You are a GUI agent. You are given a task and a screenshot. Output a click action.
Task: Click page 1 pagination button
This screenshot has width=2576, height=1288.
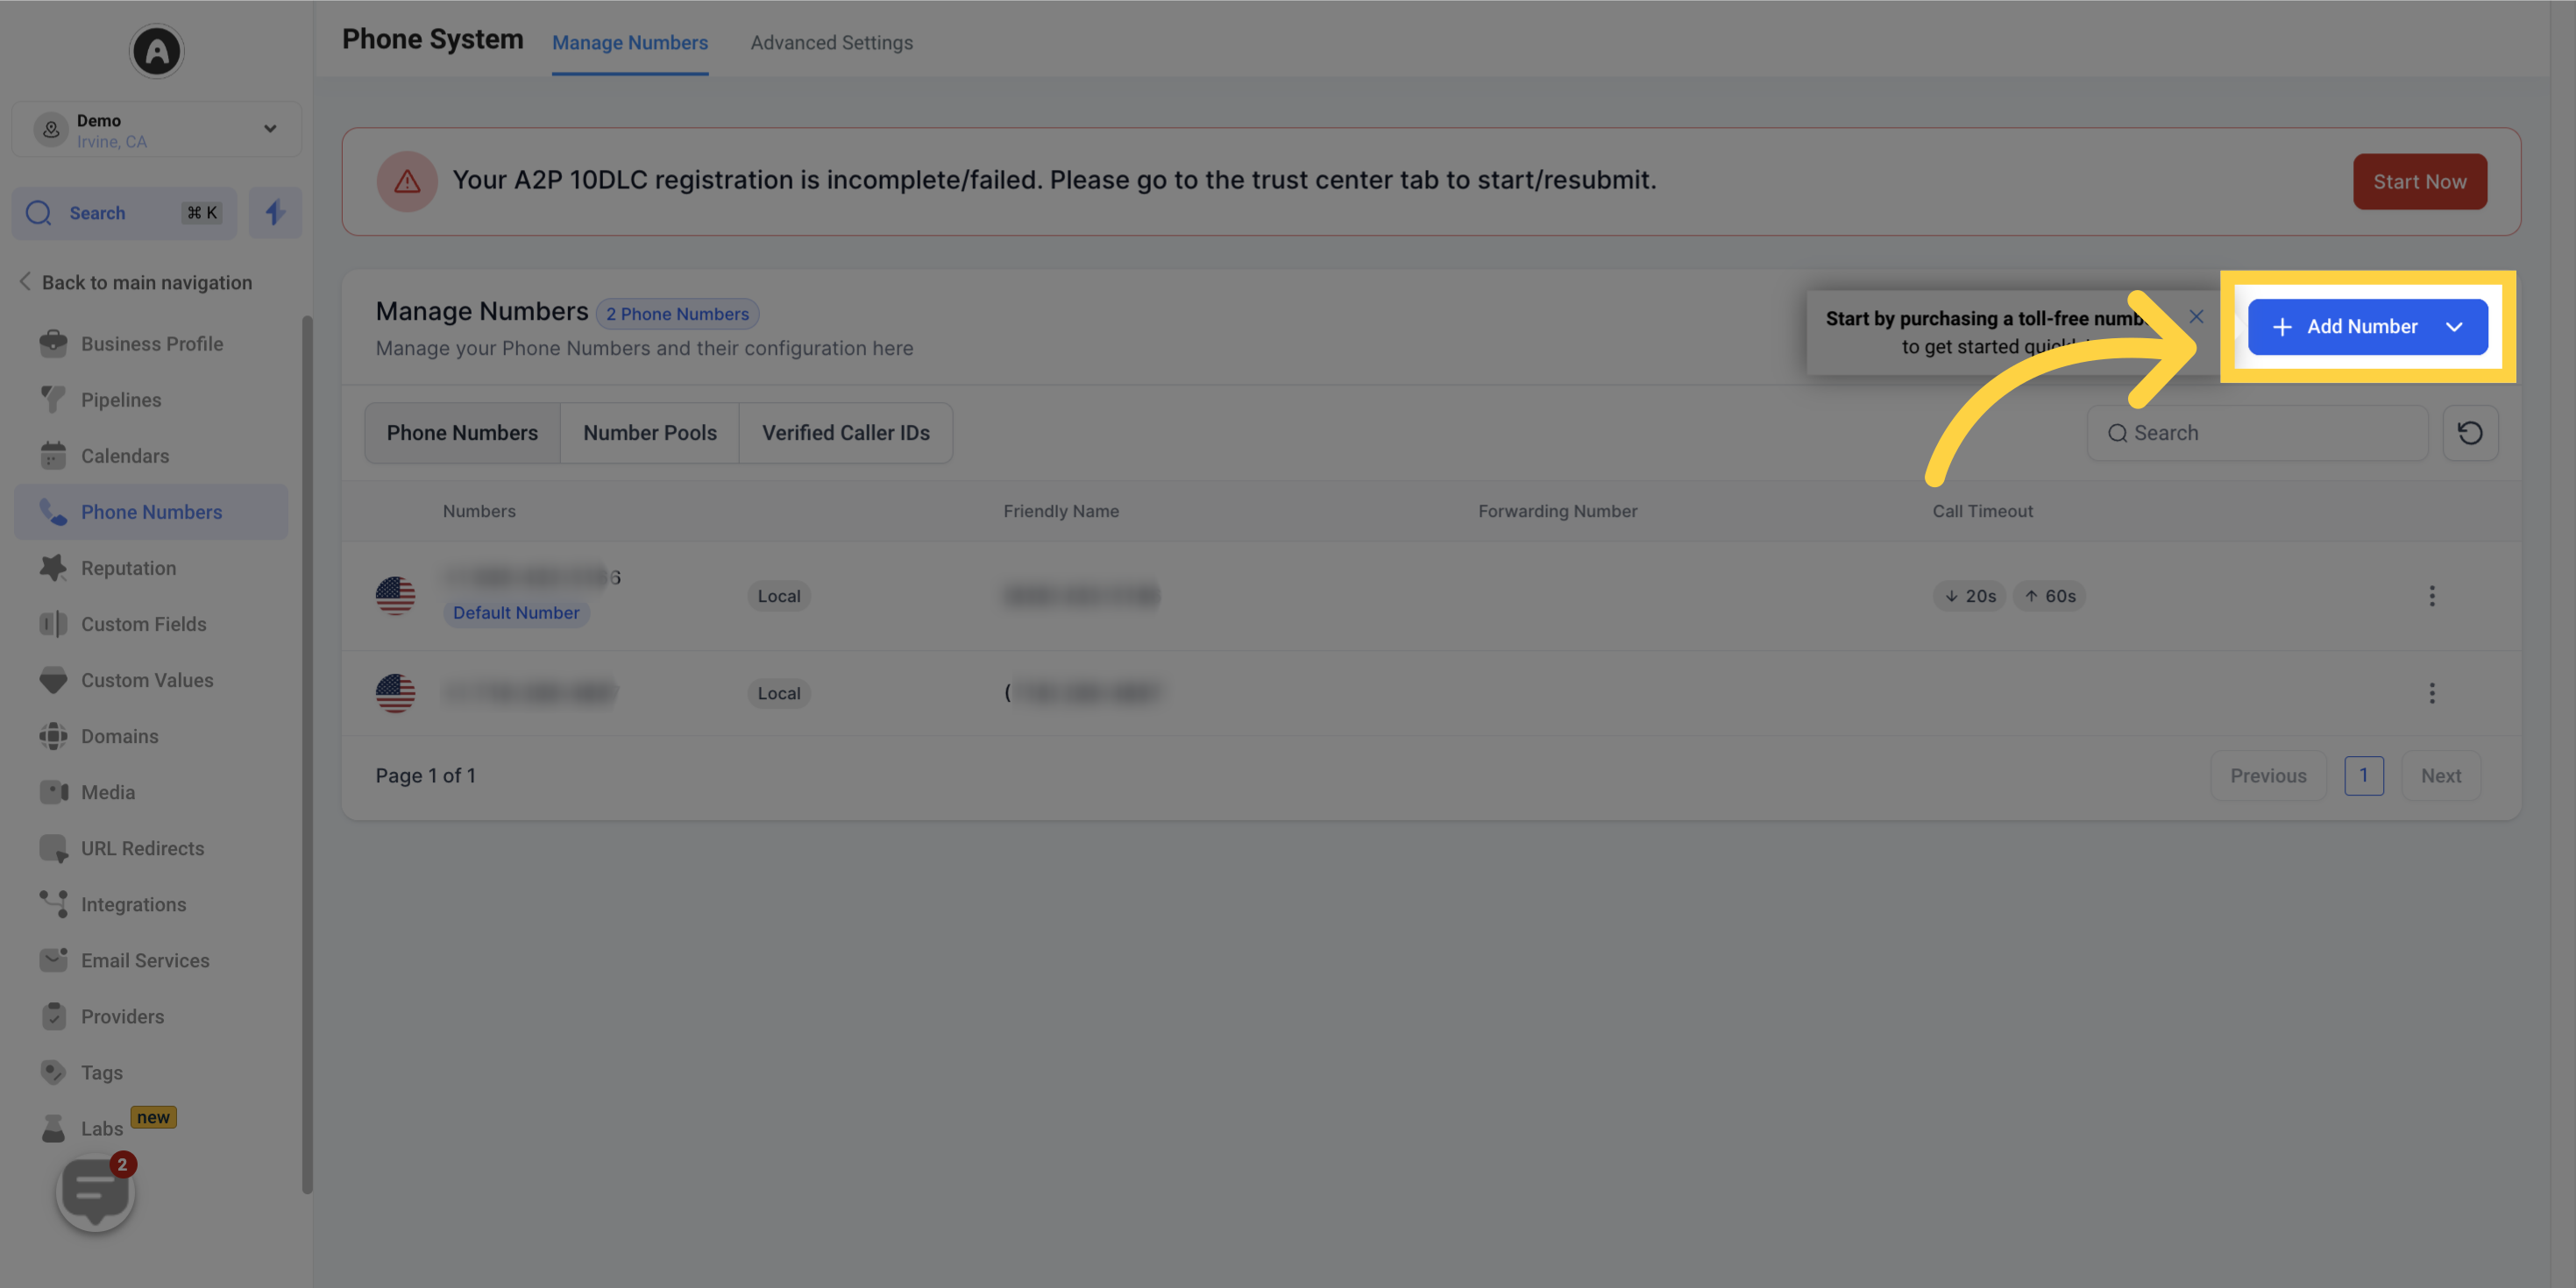(2364, 776)
